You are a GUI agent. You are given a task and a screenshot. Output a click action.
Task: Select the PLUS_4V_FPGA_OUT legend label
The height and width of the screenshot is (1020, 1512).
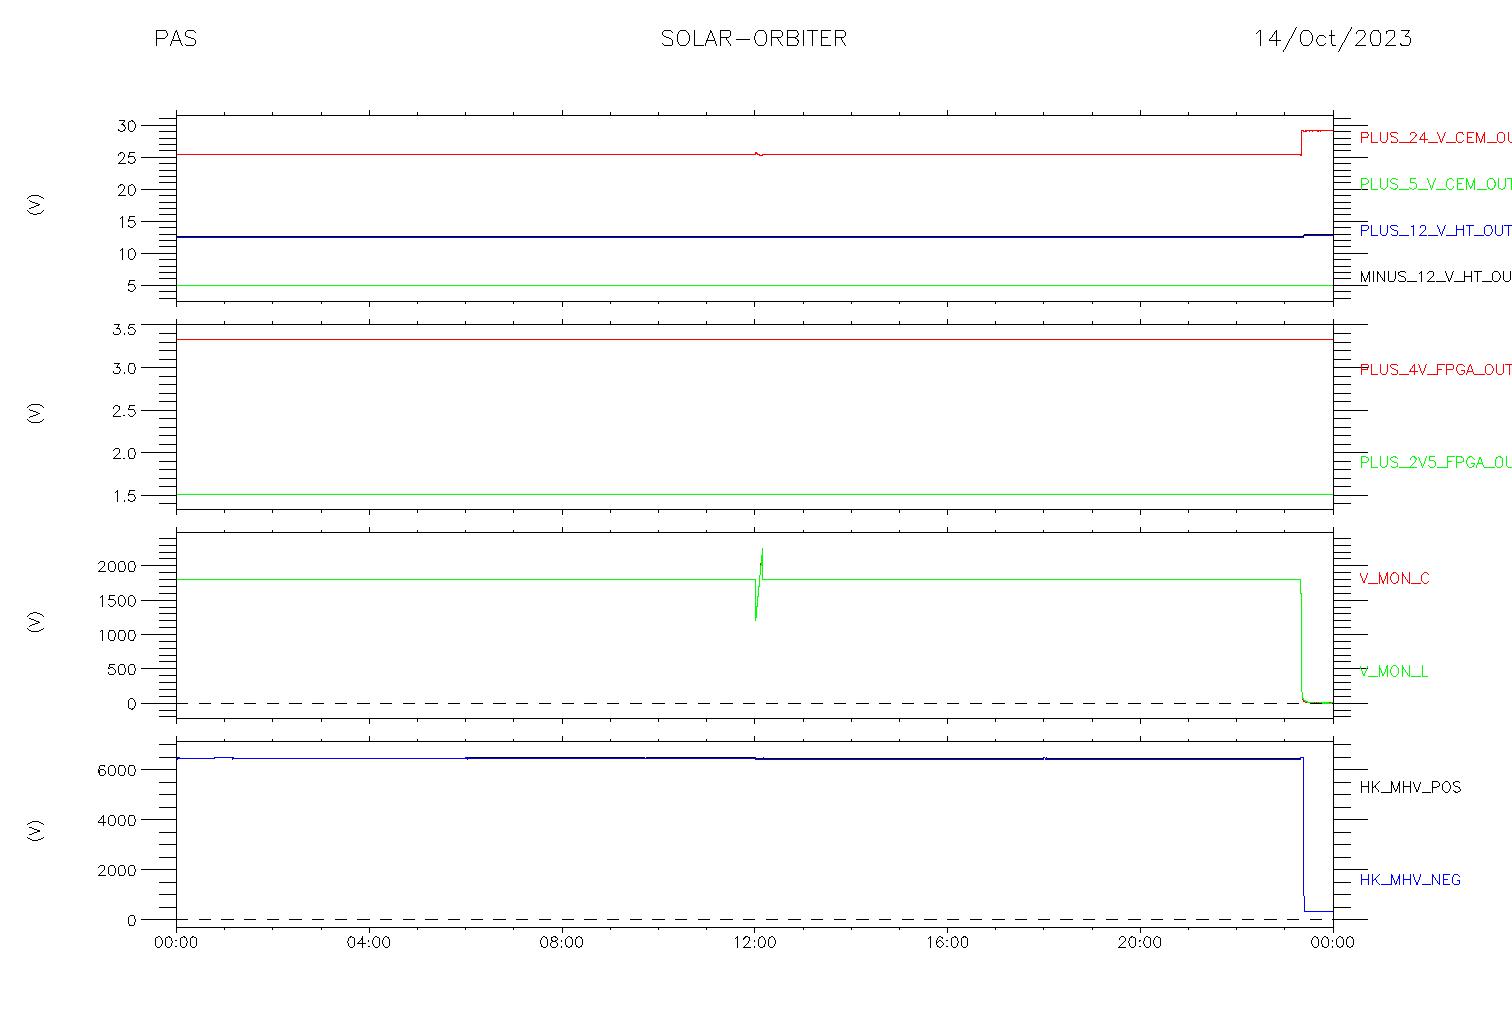pos(1435,370)
